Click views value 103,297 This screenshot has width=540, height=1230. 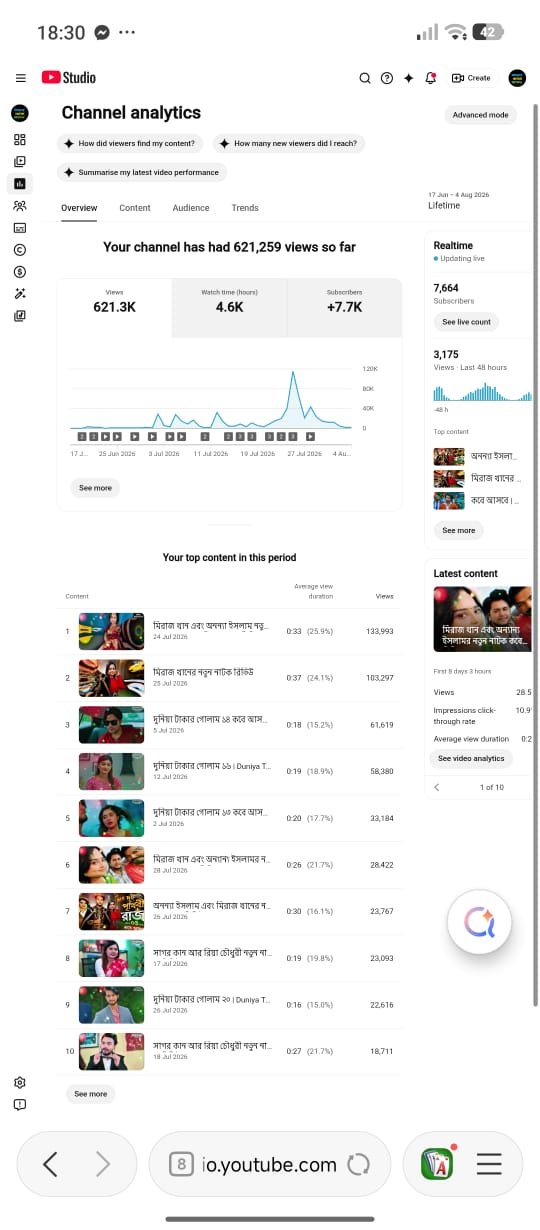pos(380,678)
